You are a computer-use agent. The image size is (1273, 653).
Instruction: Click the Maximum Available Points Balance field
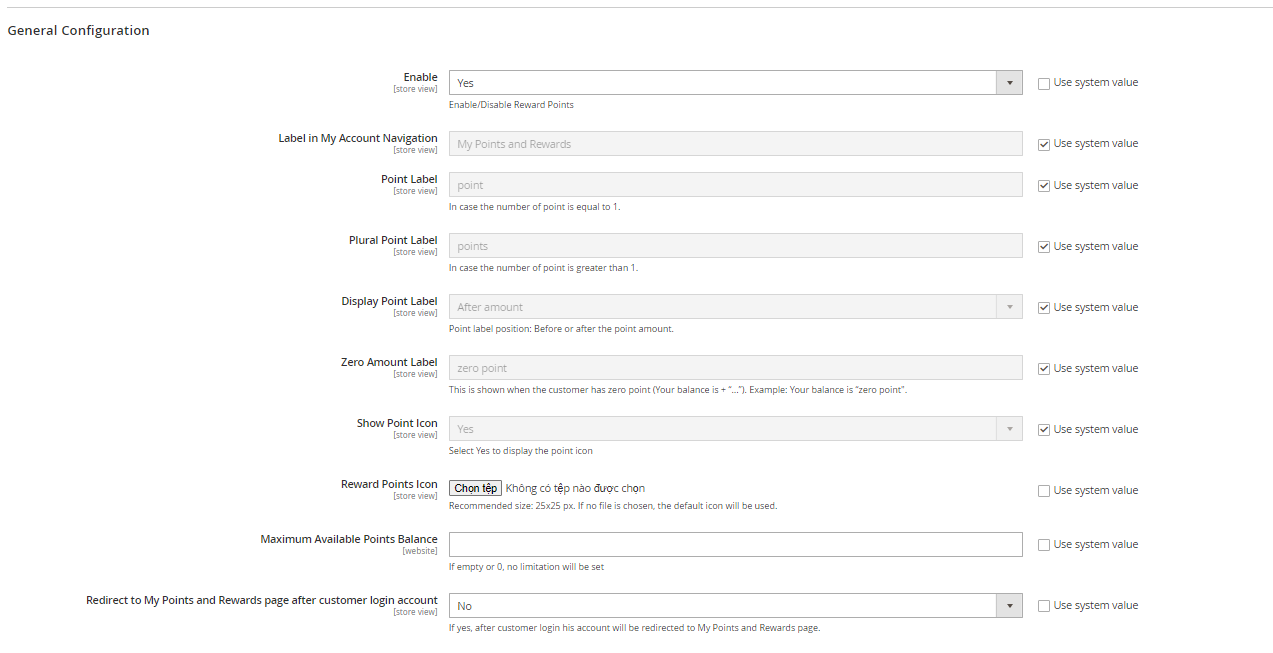[x=735, y=544]
